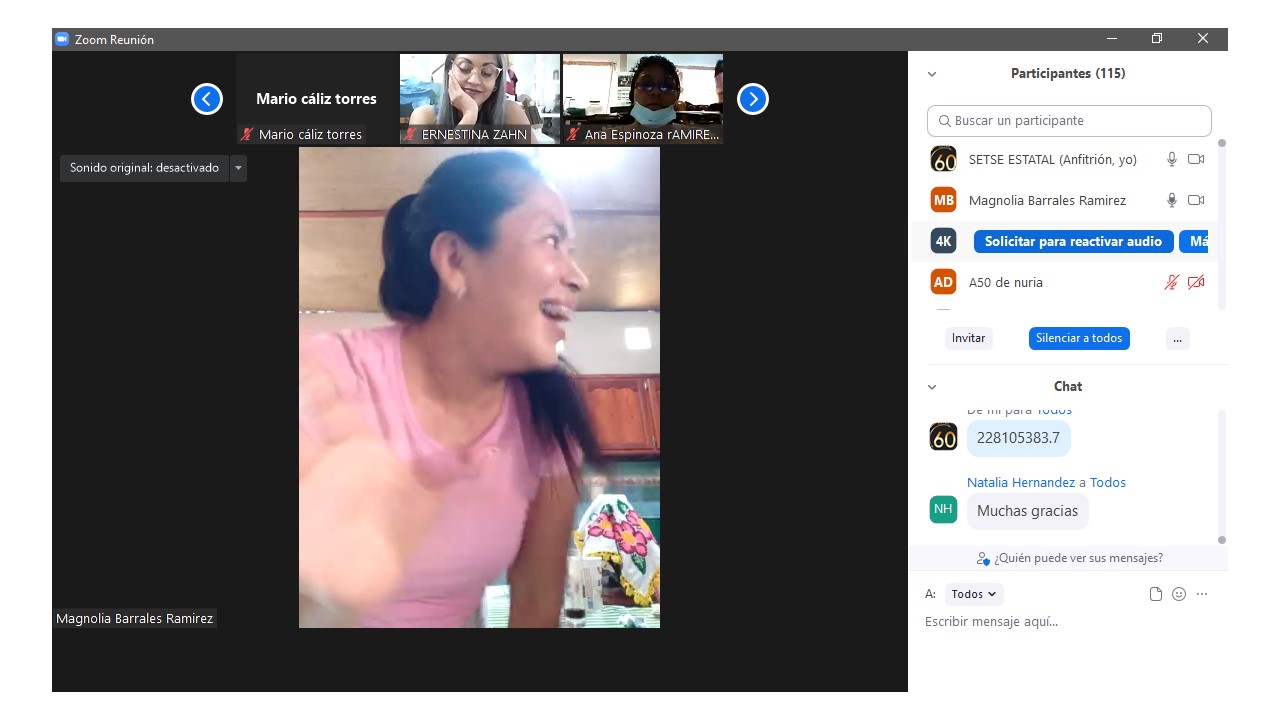This screenshot has width=1280, height=720.
Task: Click Magnolia Barrales Ramirez main video
Action: click(x=479, y=388)
